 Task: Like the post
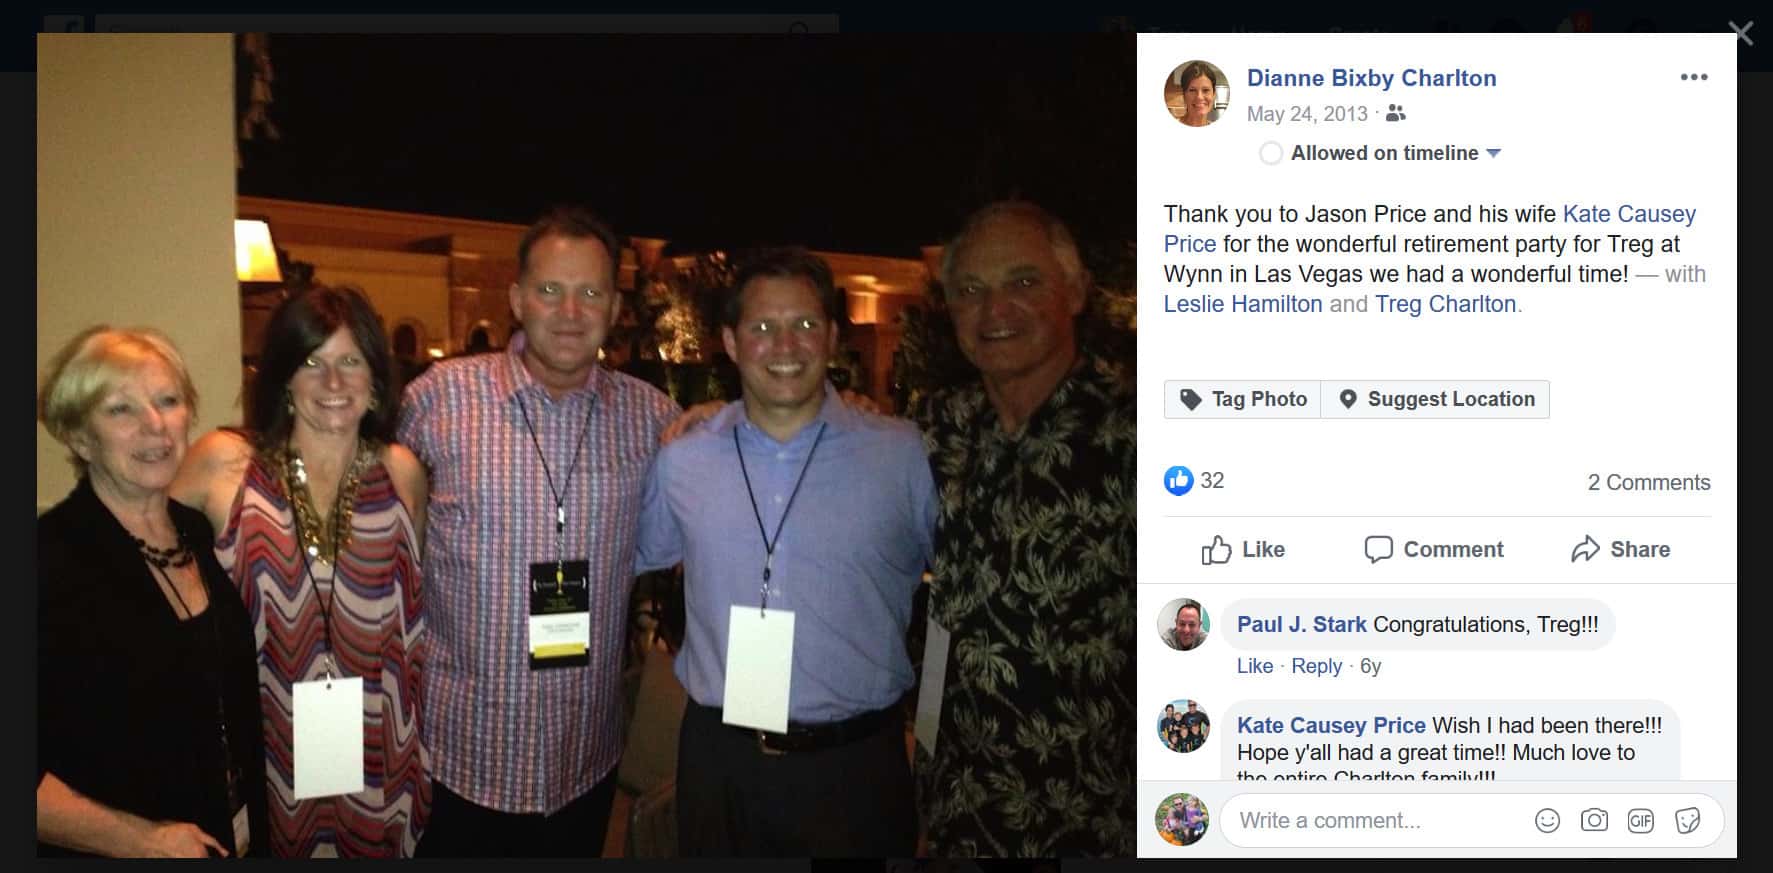(x=1243, y=550)
